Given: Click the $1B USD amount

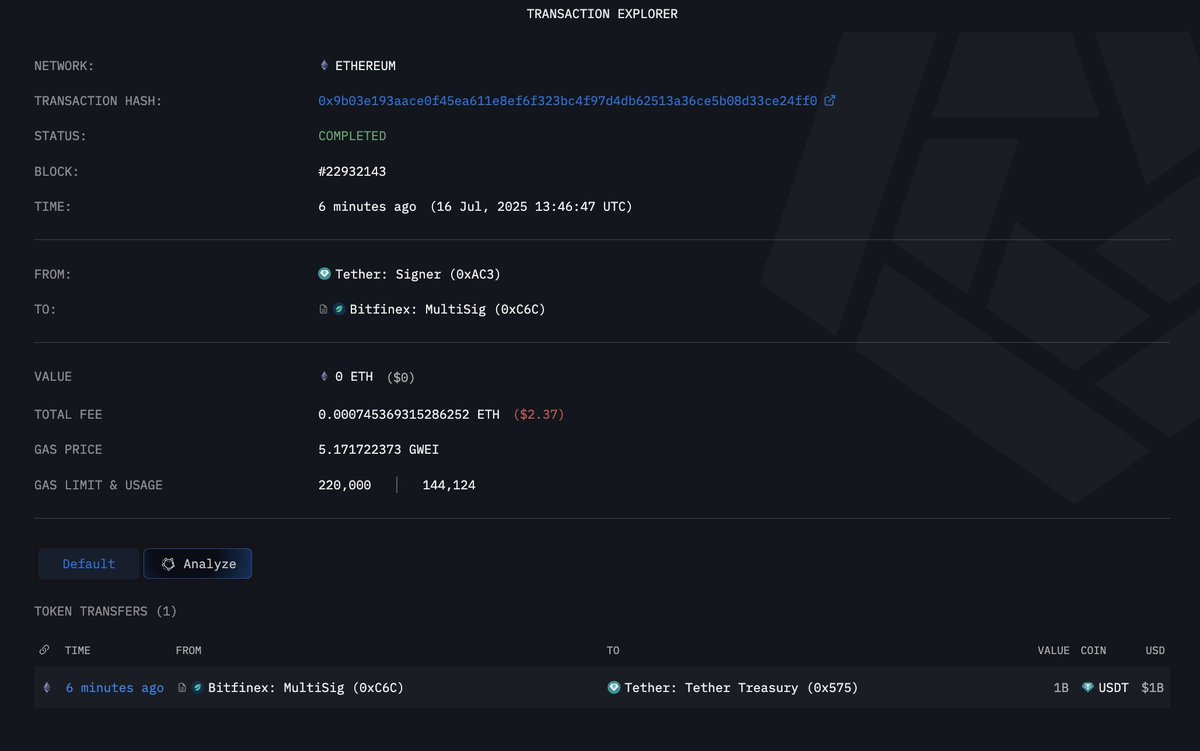Looking at the screenshot, I should [1153, 688].
